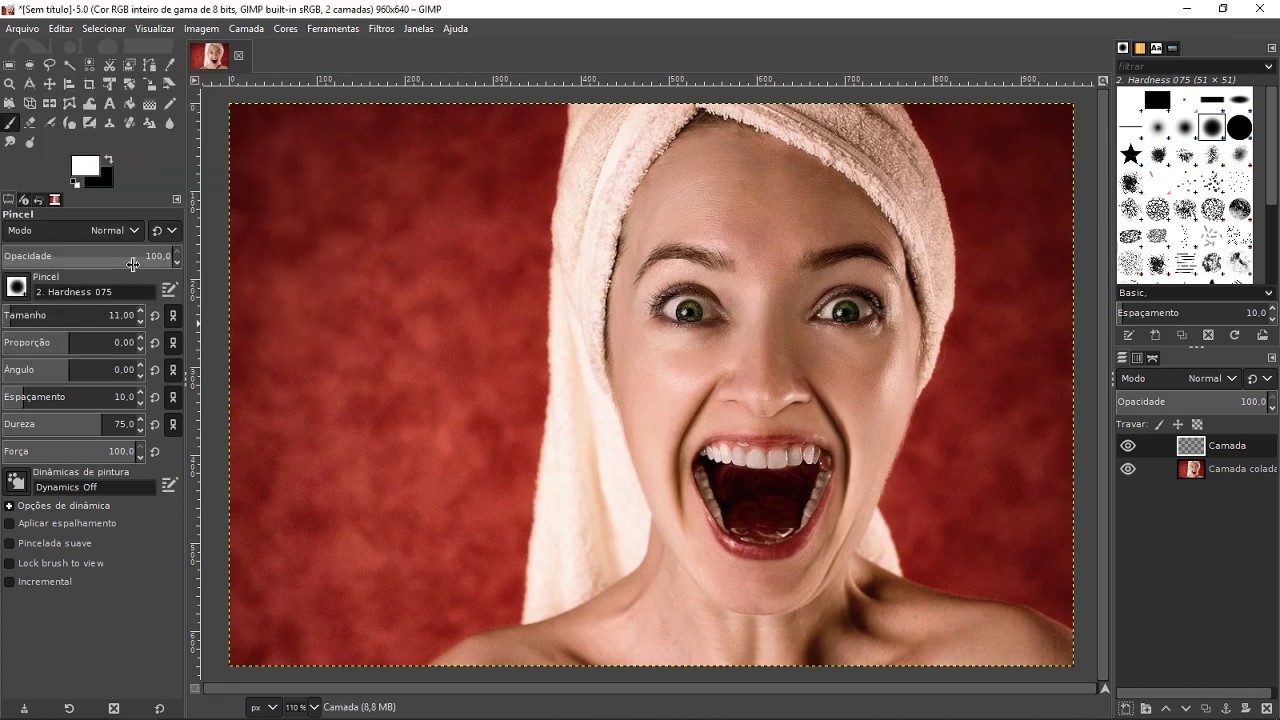The height and width of the screenshot is (720, 1280).
Task: Enable Incremental checkbox
Action: tap(10, 582)
